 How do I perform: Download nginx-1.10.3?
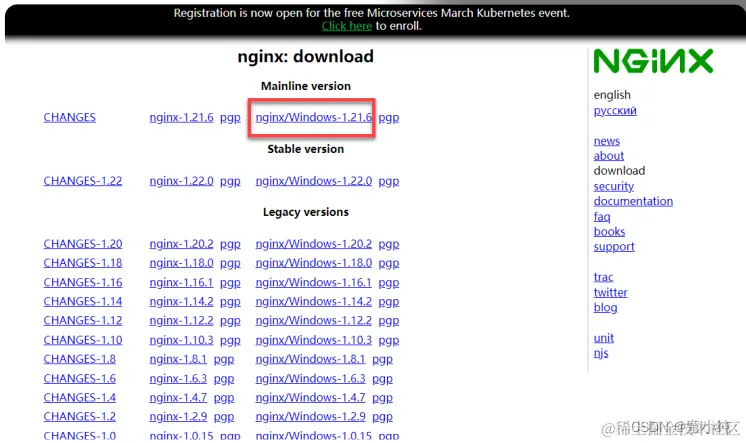181,340
